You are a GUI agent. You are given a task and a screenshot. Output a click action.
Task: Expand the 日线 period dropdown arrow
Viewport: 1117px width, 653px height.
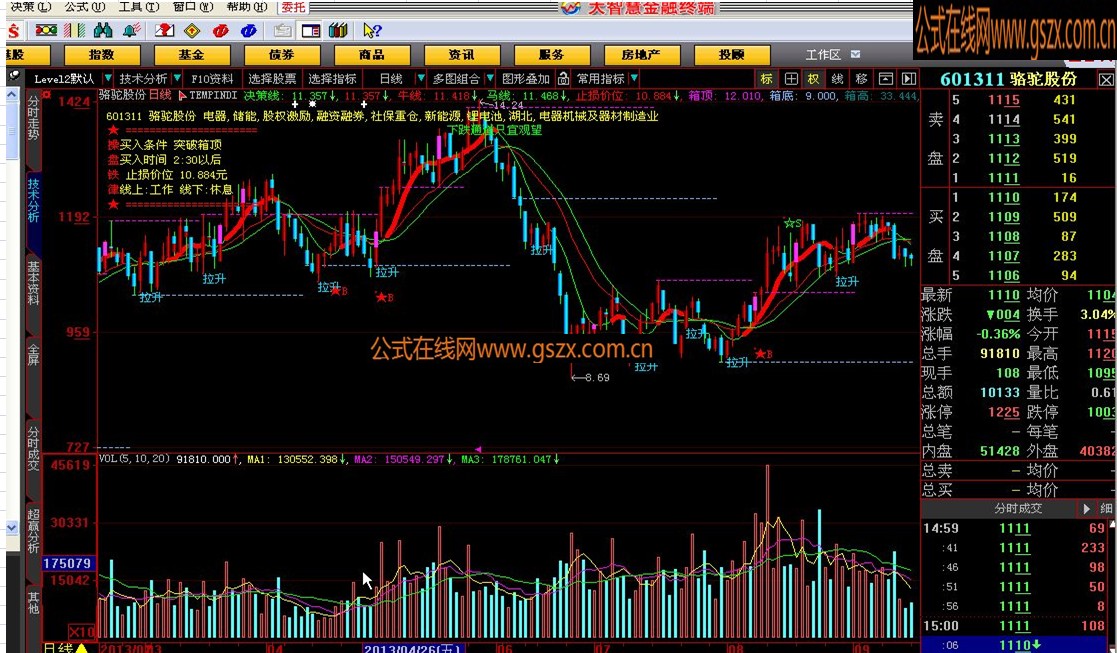[x=421, y=78]
